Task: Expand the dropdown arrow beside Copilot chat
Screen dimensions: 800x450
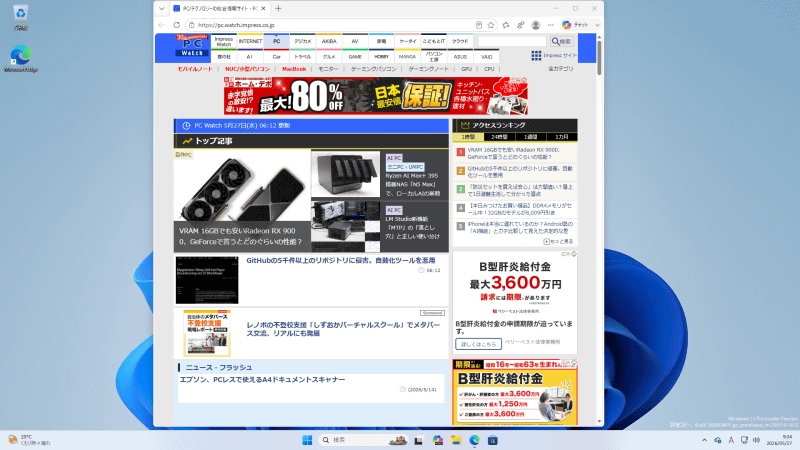Action: click(x=597, y=25)
